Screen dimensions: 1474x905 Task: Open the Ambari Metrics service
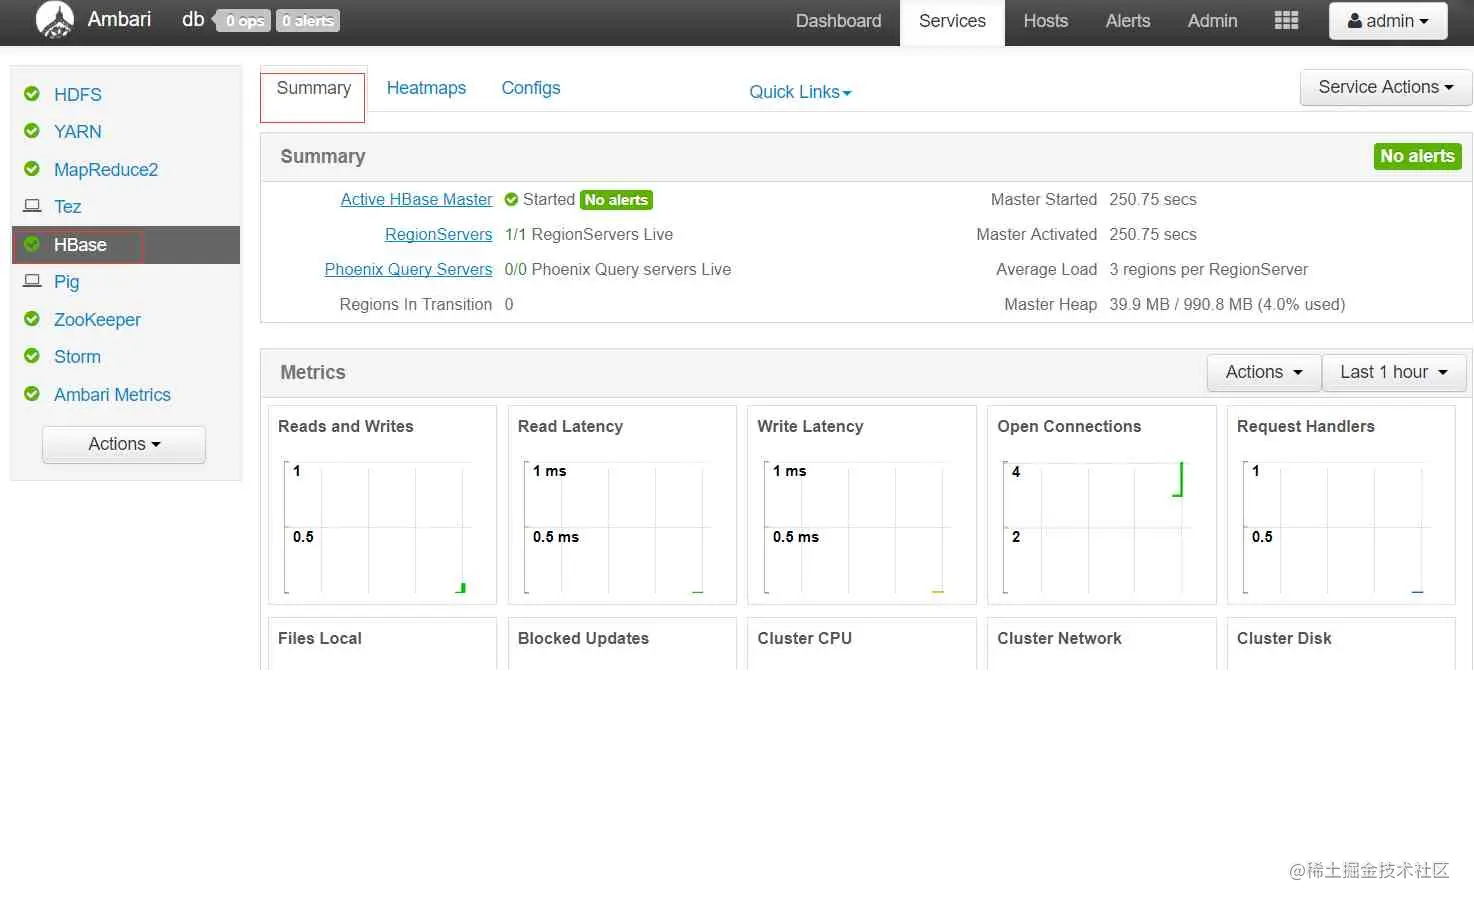click(112, 395)
